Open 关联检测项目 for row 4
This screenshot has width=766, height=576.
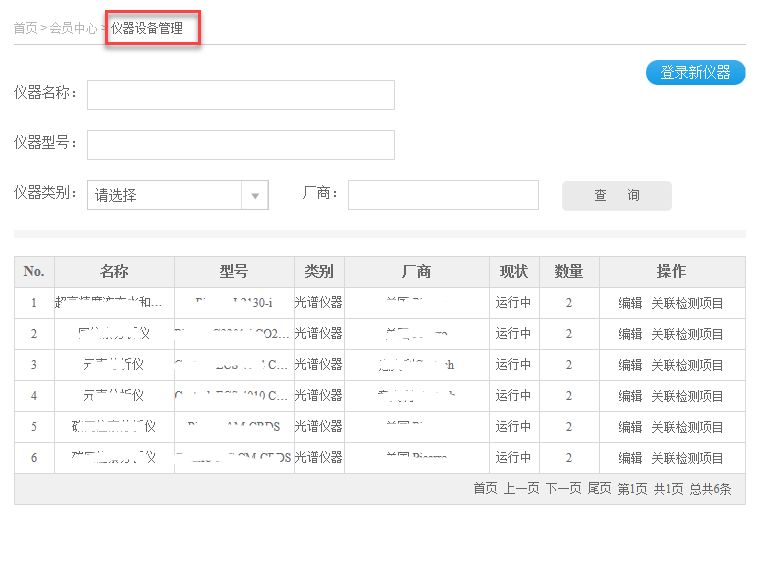[x=687, y=396]
